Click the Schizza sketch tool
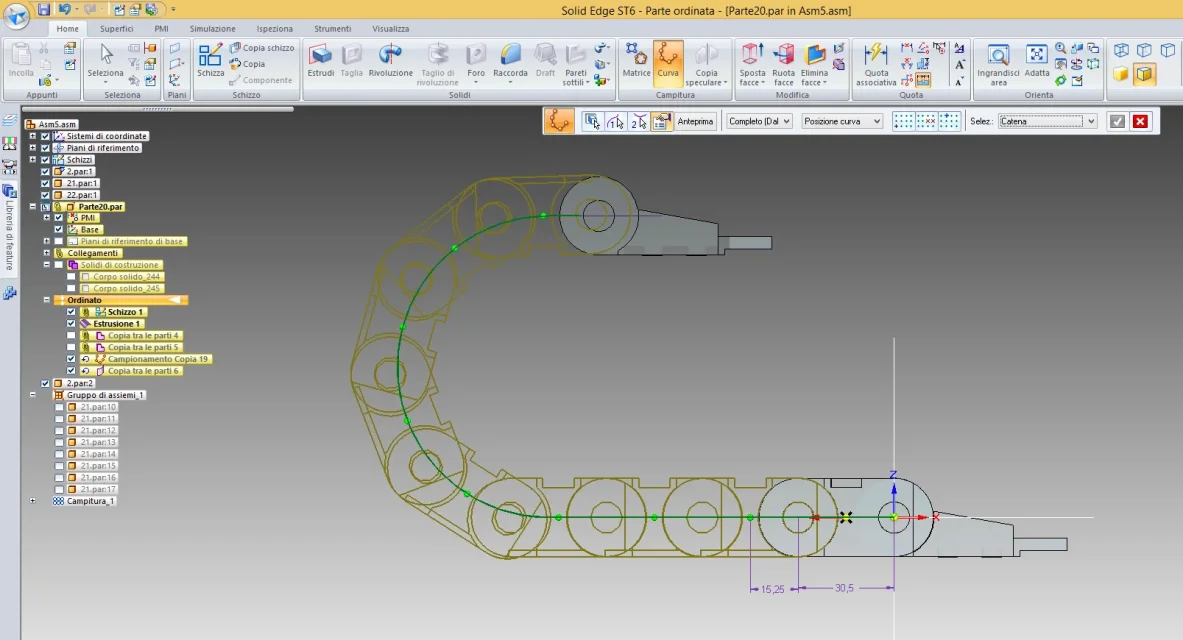This screenshot has width=1183, height=640. click(210, 60)
